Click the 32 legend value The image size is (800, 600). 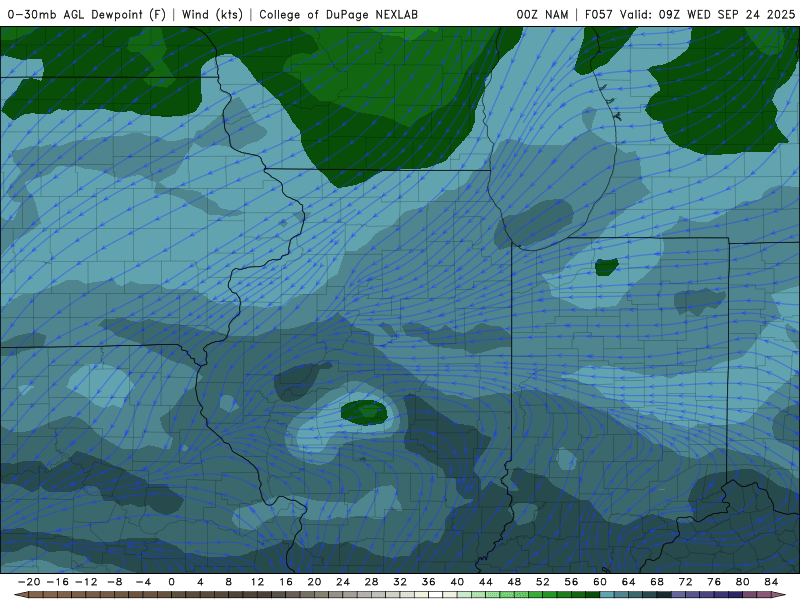click(x=400, y=582)
